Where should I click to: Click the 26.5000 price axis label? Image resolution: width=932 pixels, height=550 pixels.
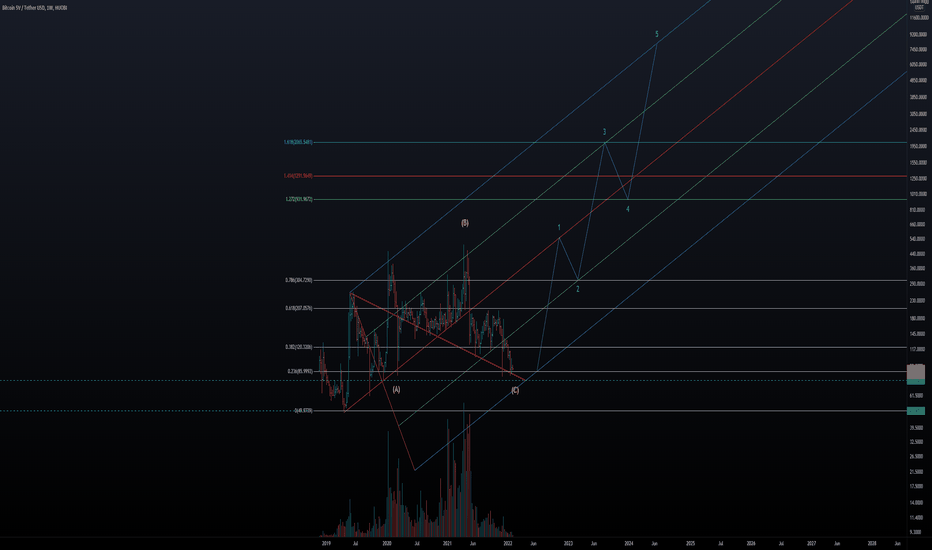917,457
